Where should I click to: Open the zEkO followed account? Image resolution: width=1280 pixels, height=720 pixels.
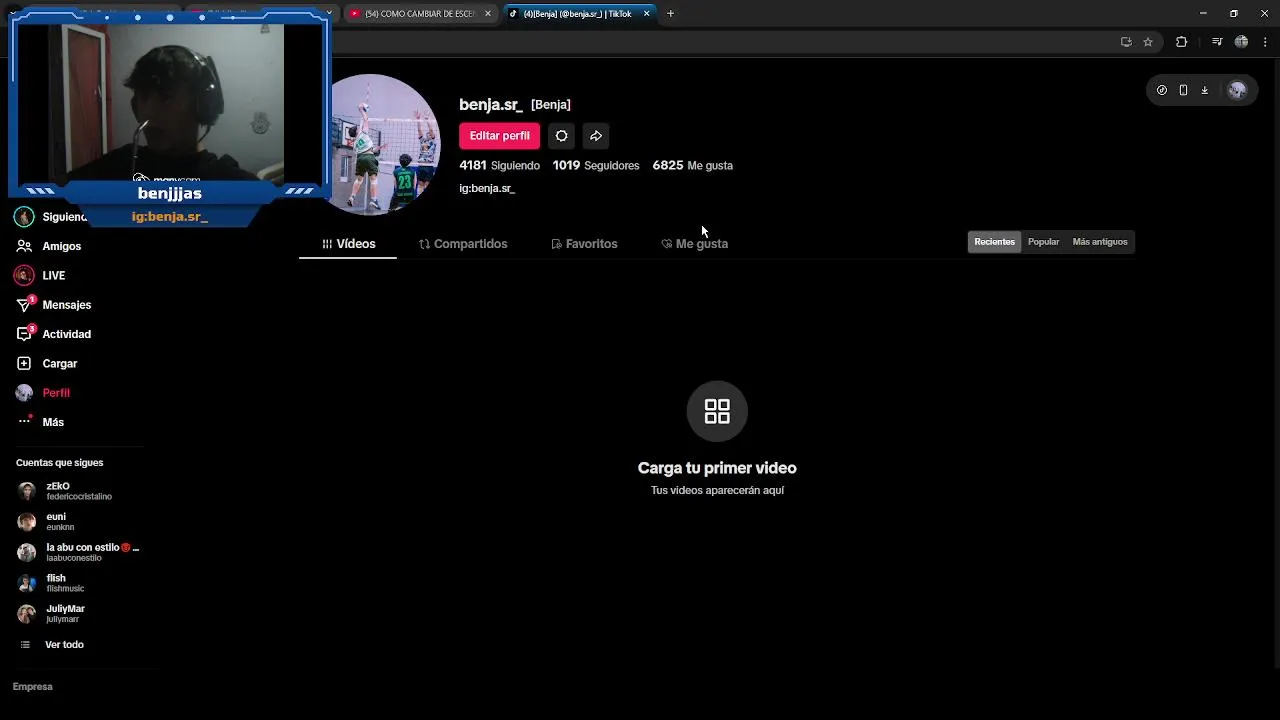click(78, 491)
